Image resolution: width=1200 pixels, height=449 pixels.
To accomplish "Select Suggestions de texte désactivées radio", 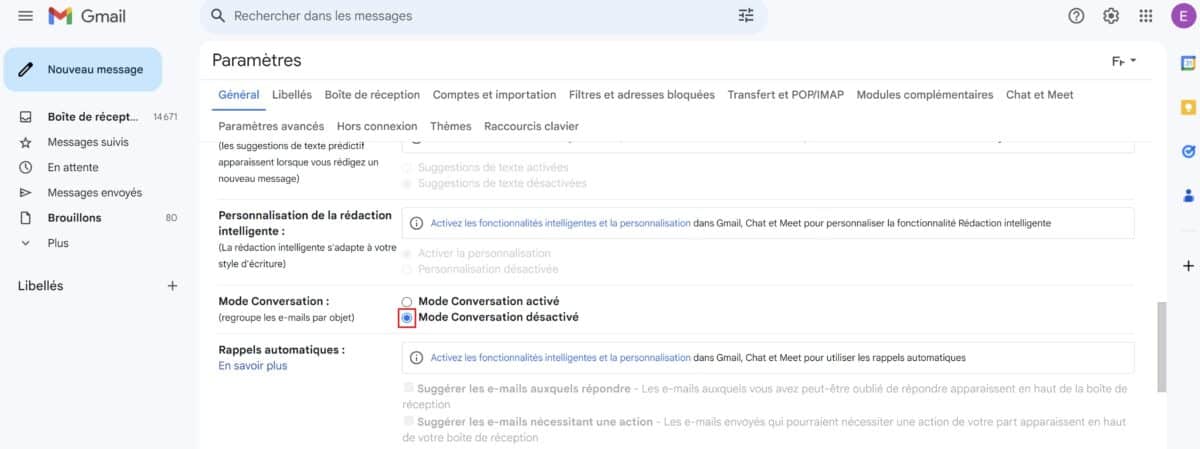I will (x=407, y=184).
